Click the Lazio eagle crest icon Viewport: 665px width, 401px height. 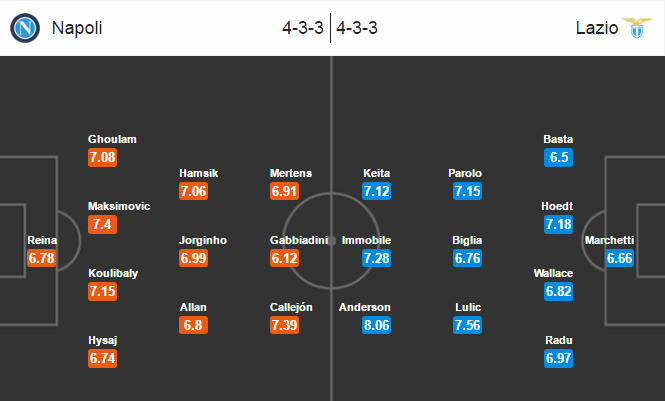pos(637,28)
